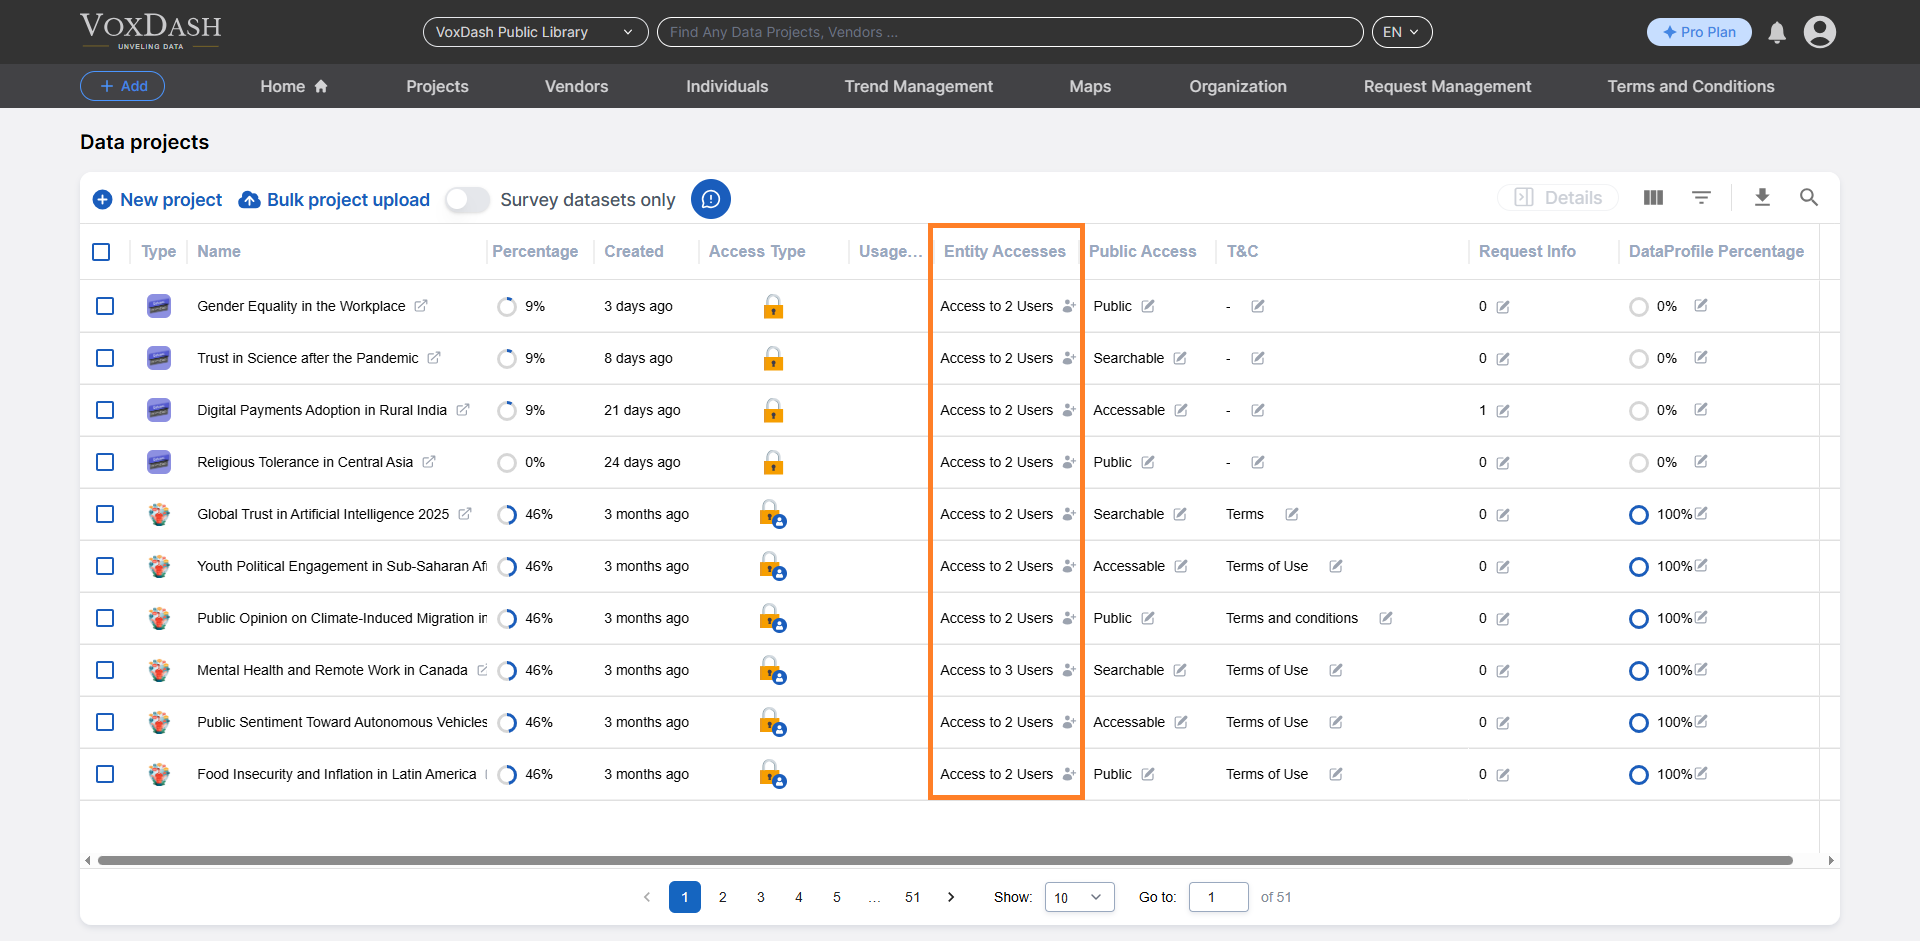1920x941 pixels.
Task: Open the user profile avatar
Action: pos(1819,32)
